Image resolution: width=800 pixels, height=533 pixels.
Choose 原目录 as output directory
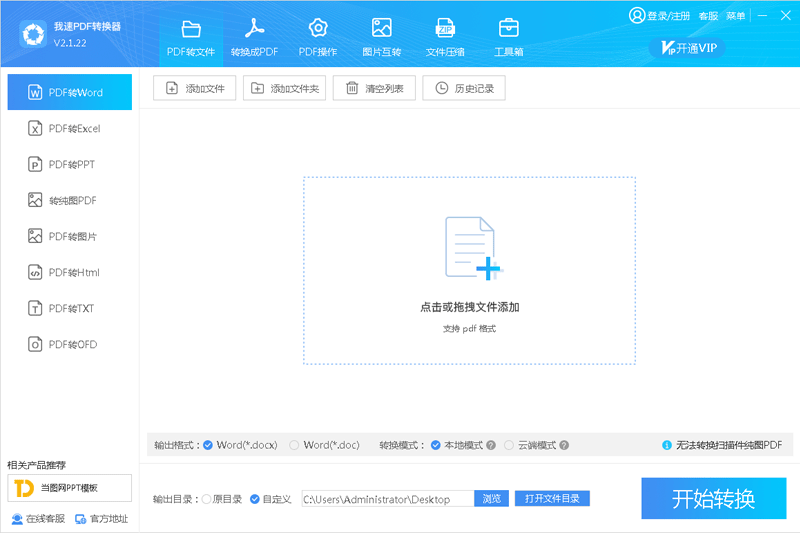click(x=207, y=499)
